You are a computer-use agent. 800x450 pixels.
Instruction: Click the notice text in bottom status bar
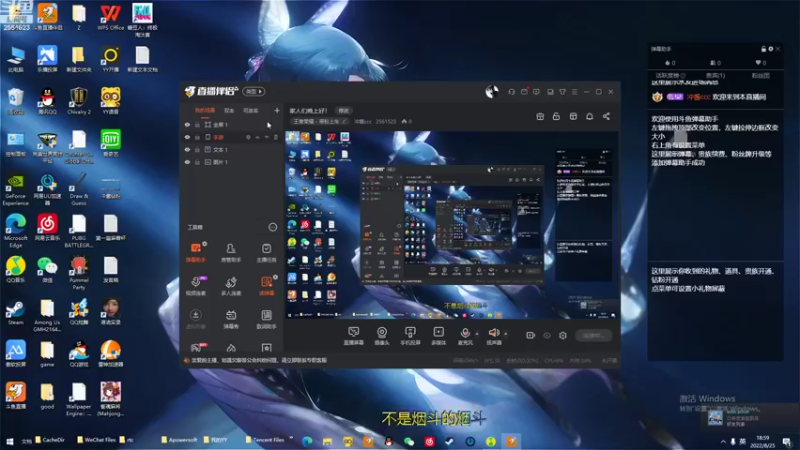coord(259,360)
